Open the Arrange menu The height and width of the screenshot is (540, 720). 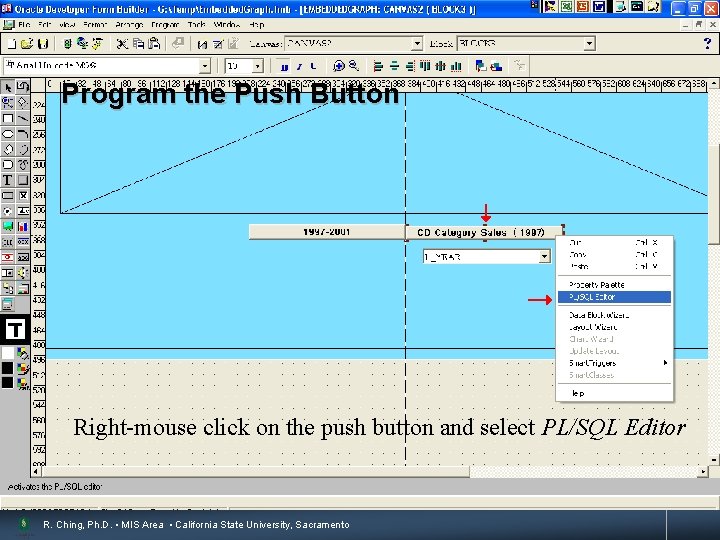[129, 25]
